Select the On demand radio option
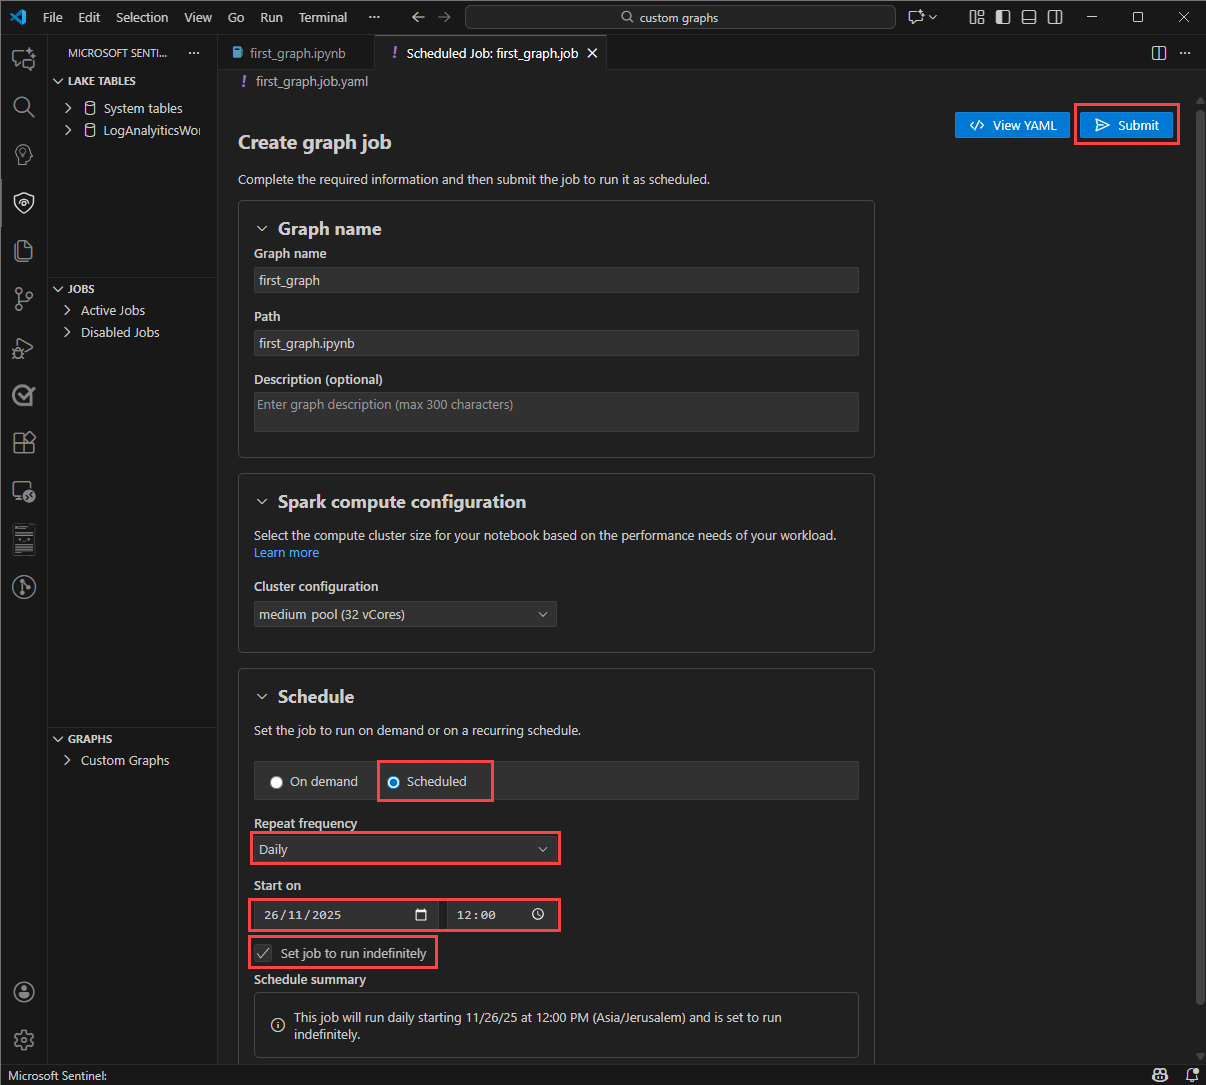 point(277,782)
